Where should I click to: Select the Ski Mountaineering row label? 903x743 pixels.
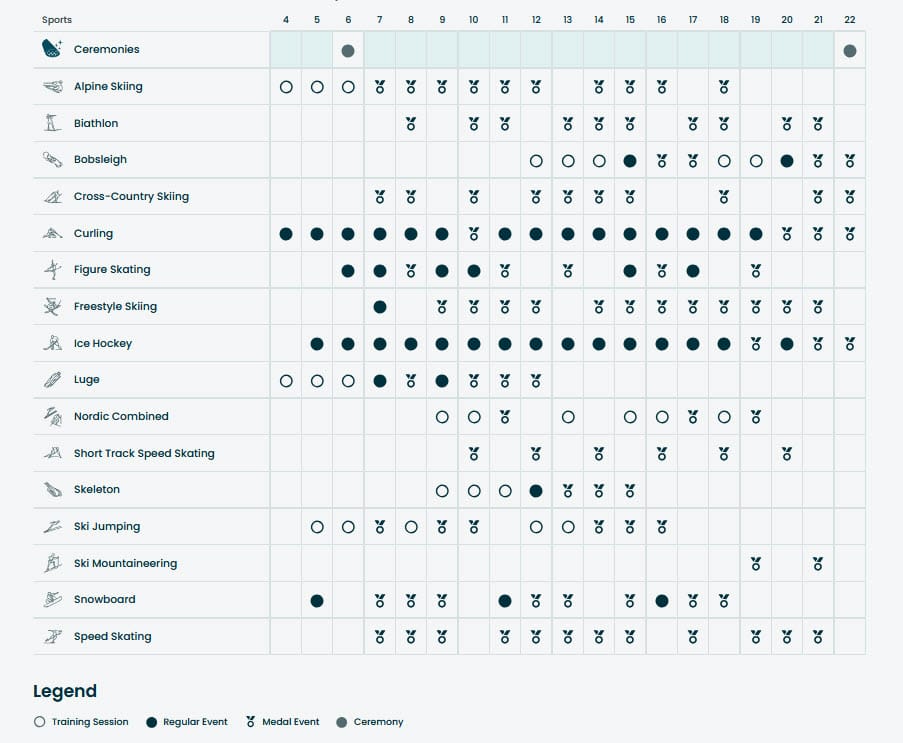125,564
